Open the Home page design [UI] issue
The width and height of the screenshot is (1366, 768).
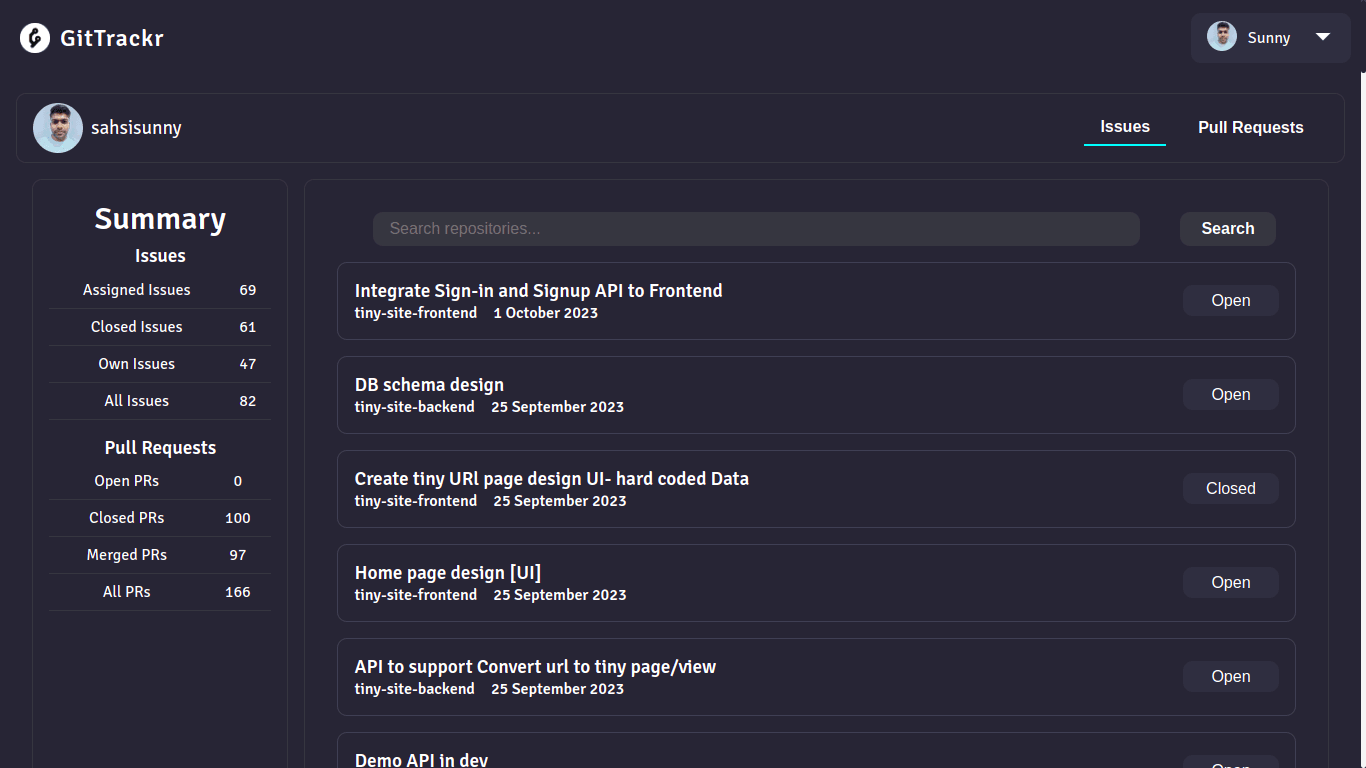coord(448,573)
